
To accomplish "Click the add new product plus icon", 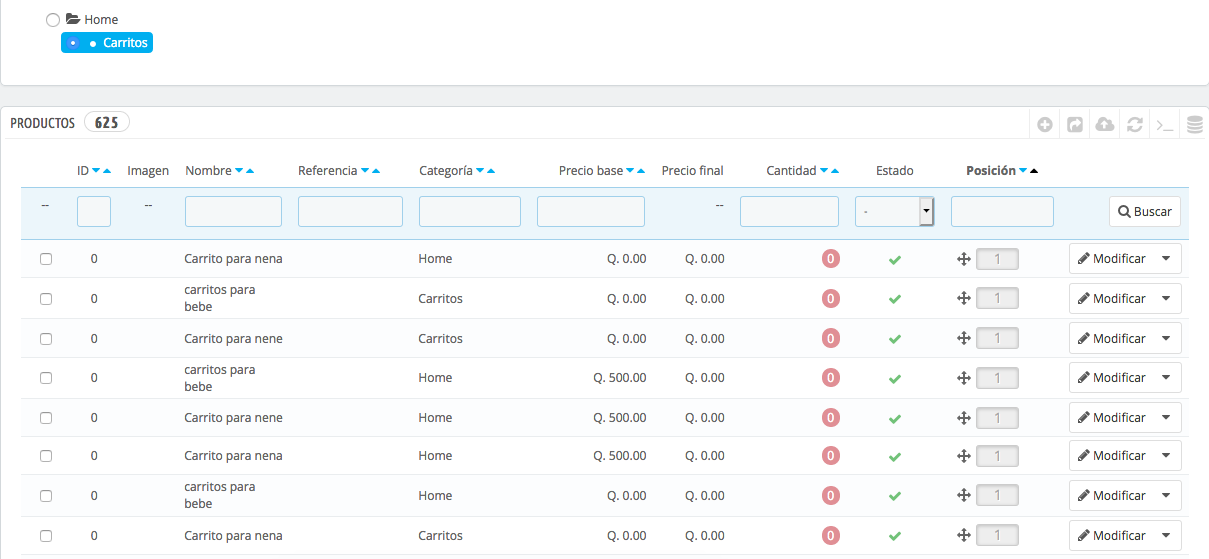I will click(1045, 125).
